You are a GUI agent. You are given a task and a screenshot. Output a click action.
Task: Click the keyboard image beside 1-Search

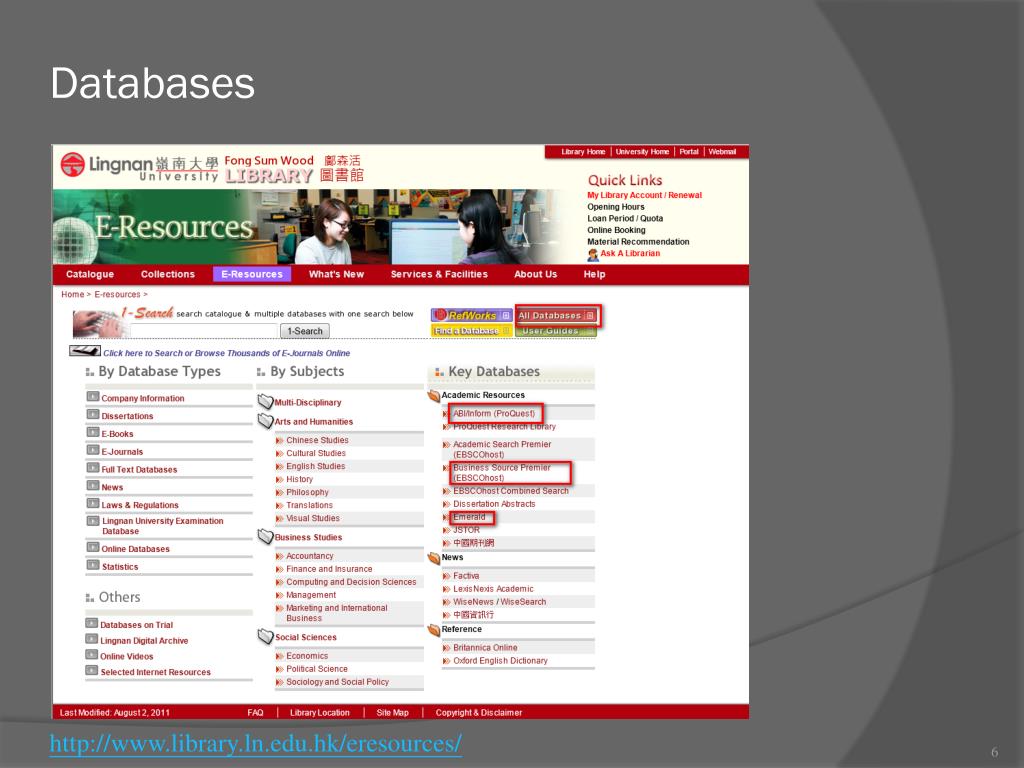click(99, 323)
